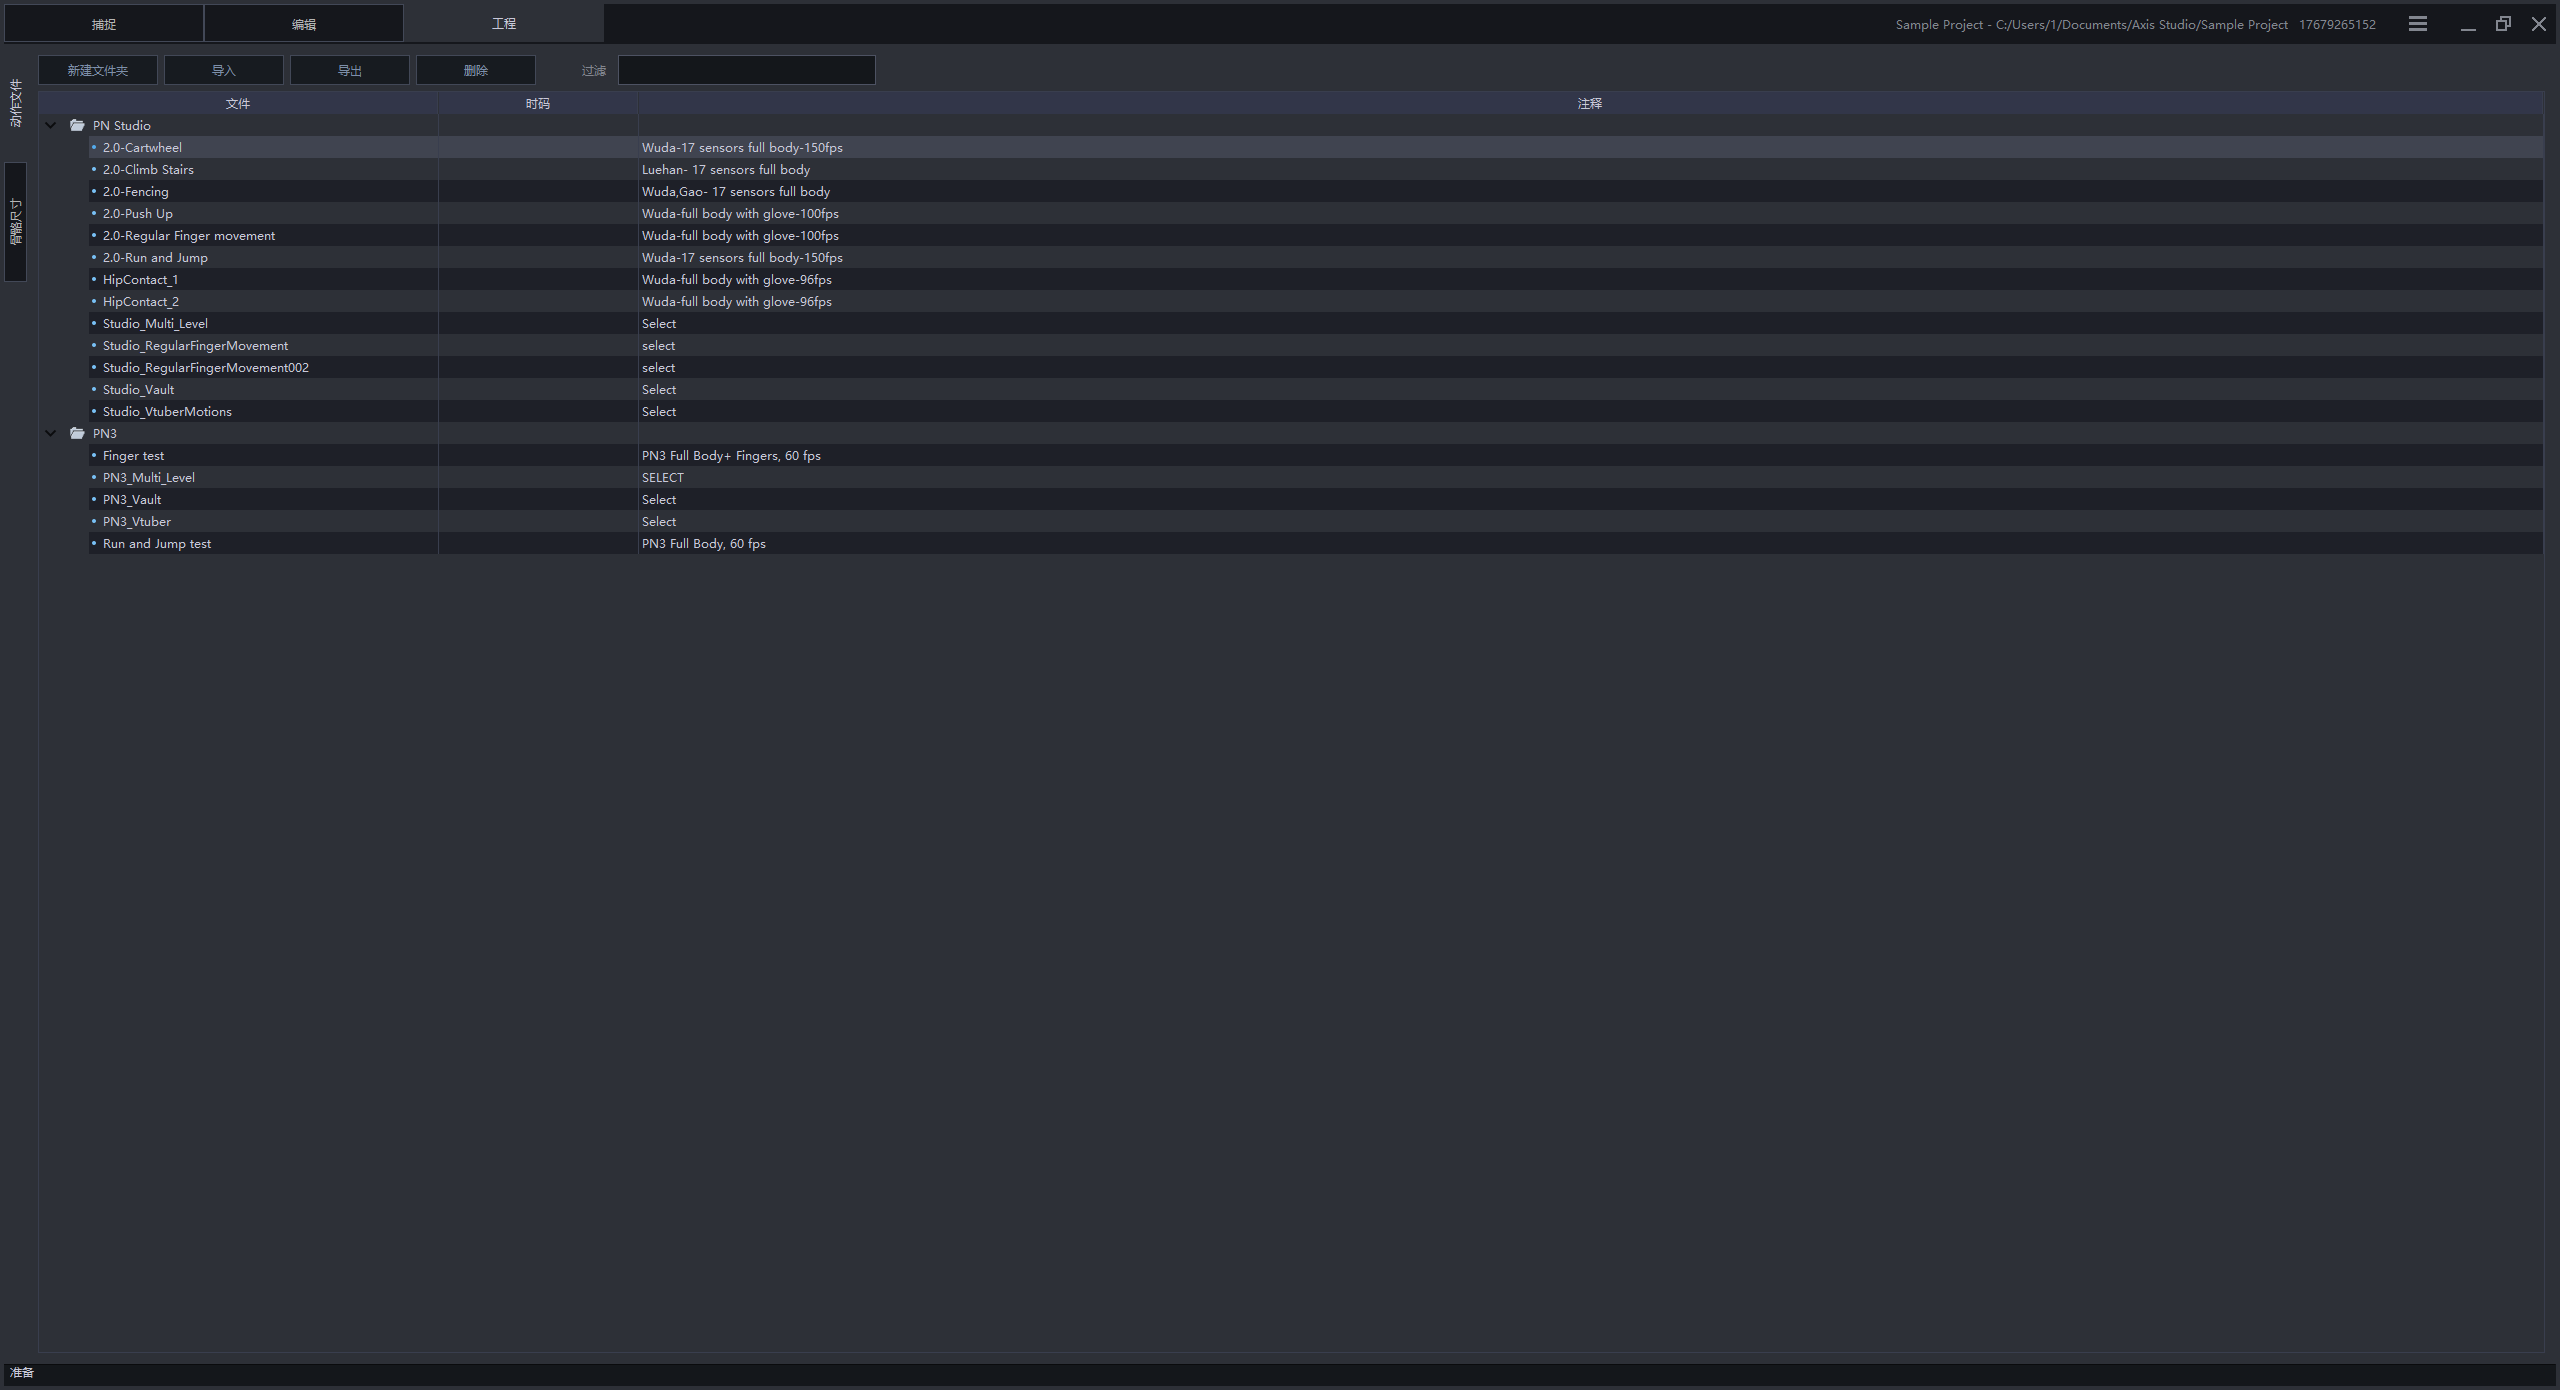
Task: Open the 骨骼尺寸 vertical side tab
Action: click(15, 222)
